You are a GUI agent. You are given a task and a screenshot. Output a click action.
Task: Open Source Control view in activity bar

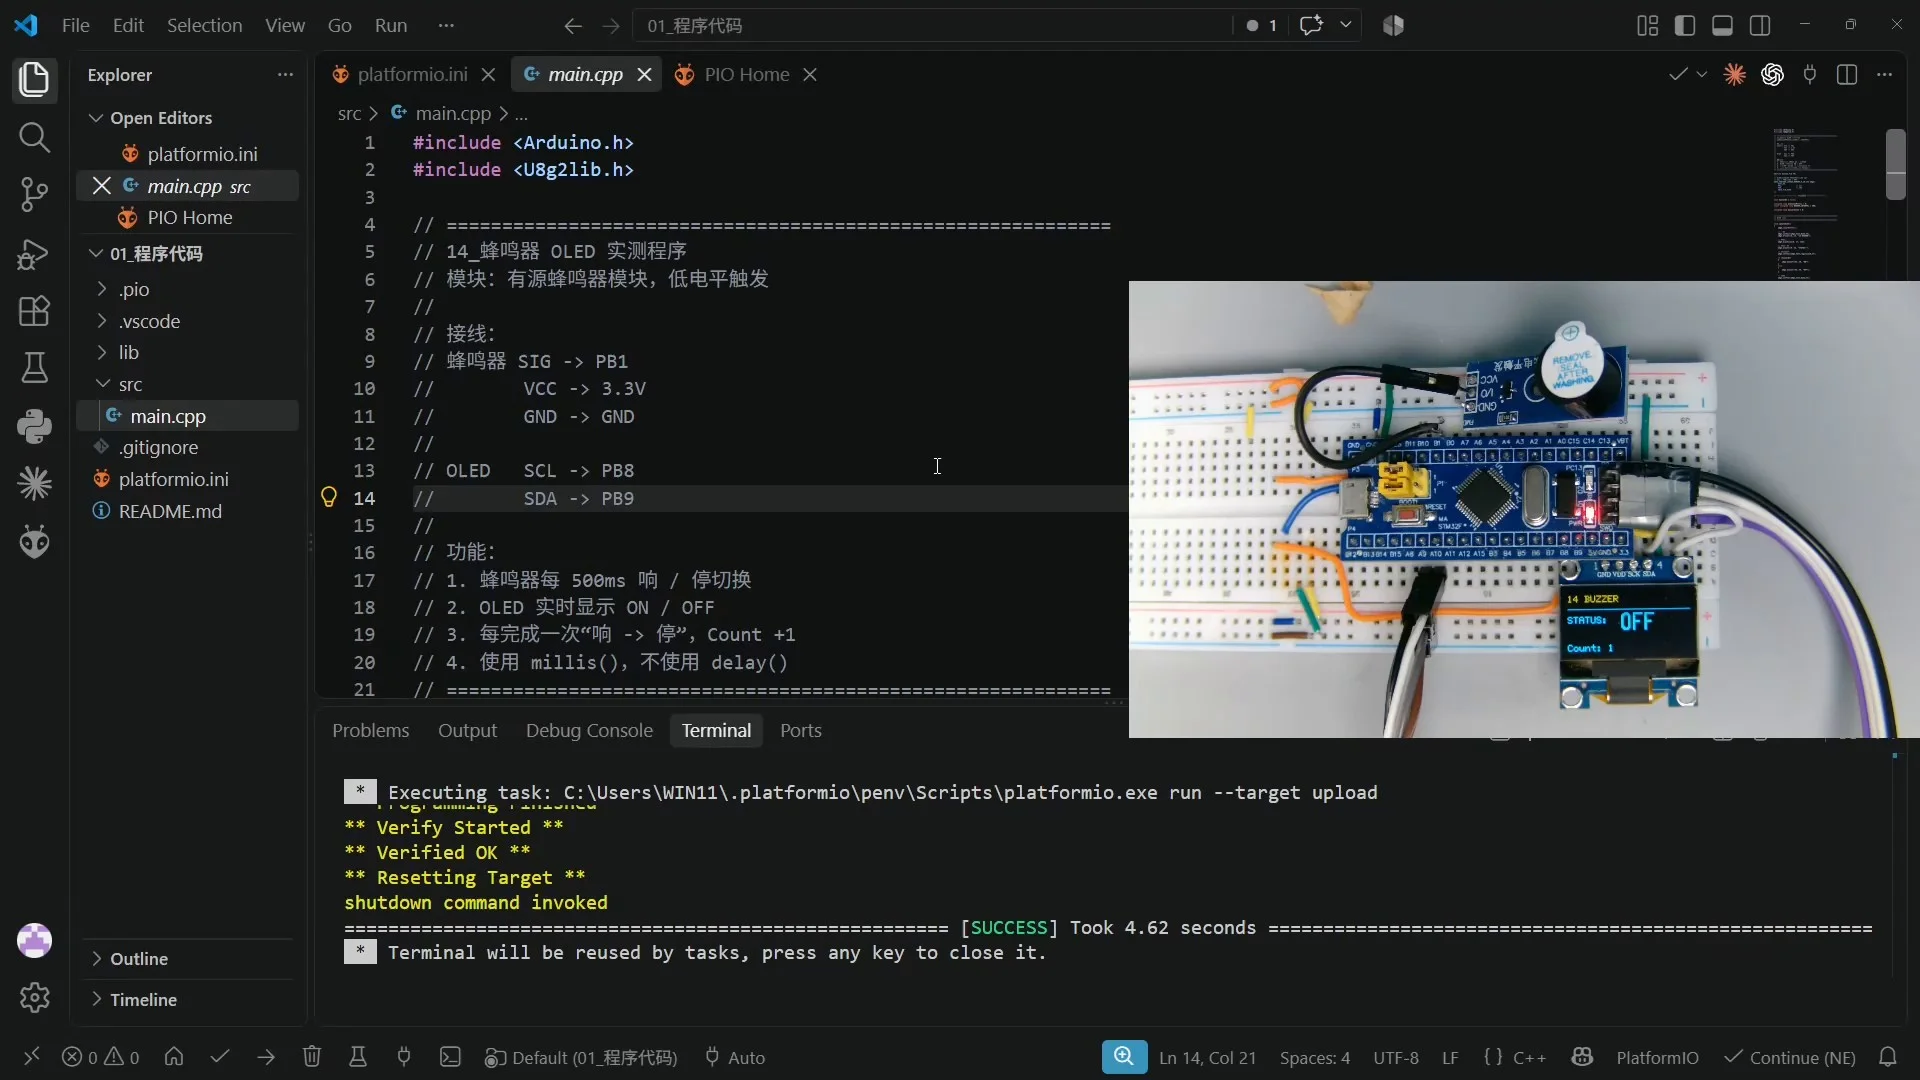34,195
